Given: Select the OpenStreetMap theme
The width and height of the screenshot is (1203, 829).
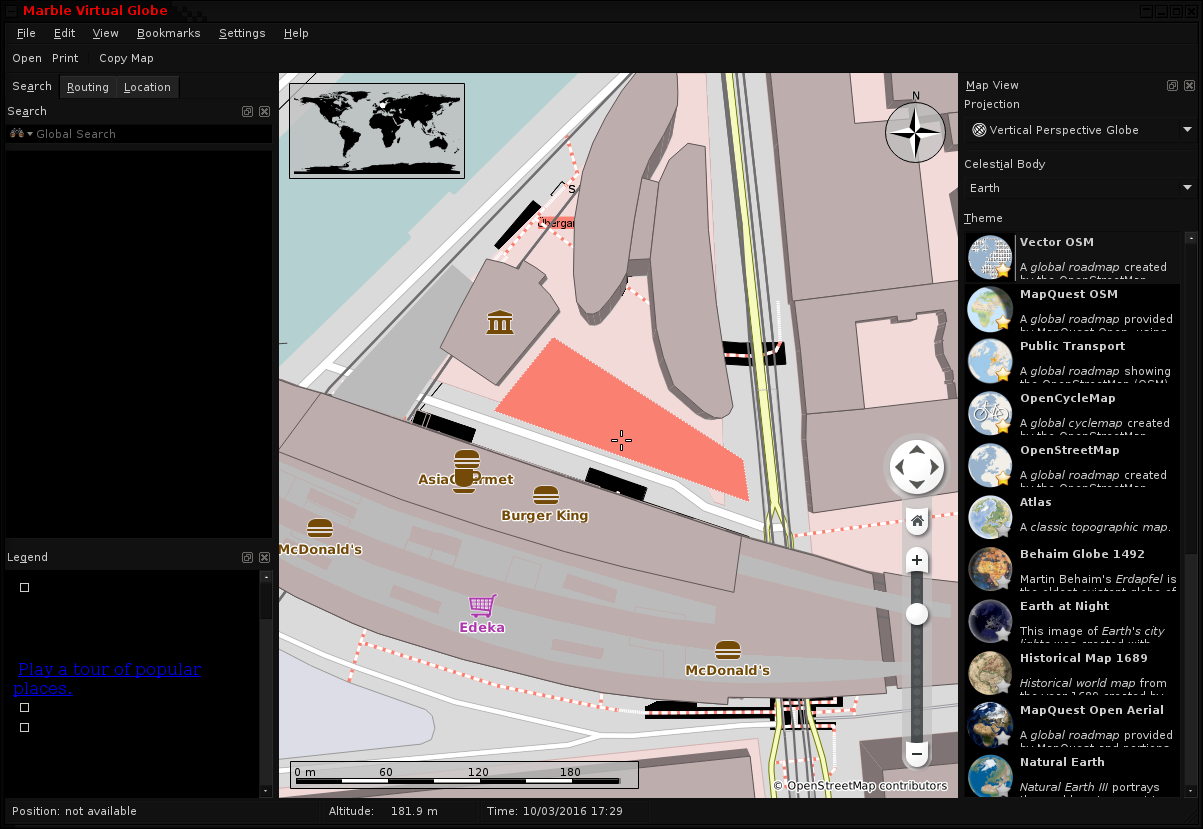Looking at the screenshot, I should click(x=1073, y=465).
